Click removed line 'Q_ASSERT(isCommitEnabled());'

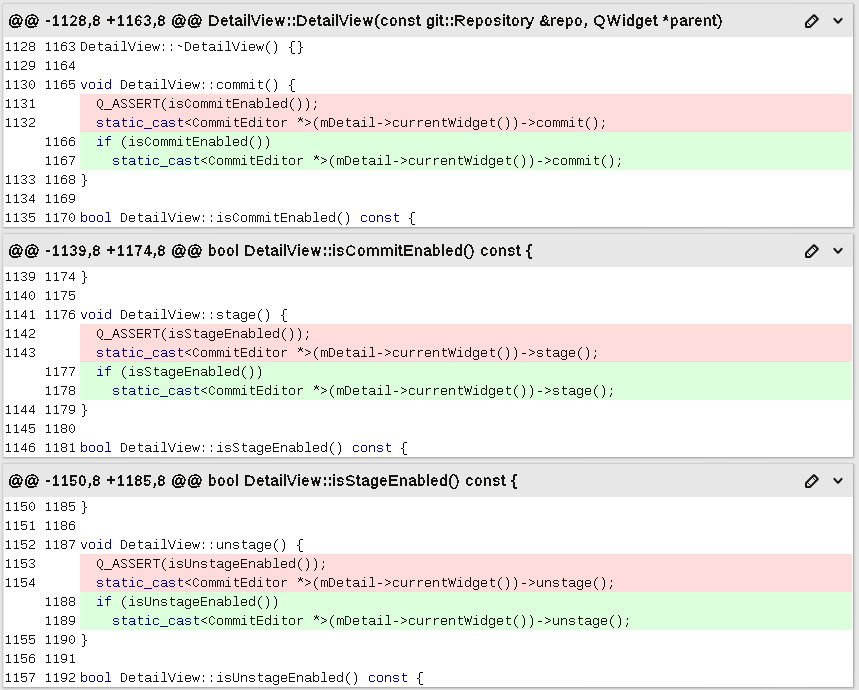point(466,104)
